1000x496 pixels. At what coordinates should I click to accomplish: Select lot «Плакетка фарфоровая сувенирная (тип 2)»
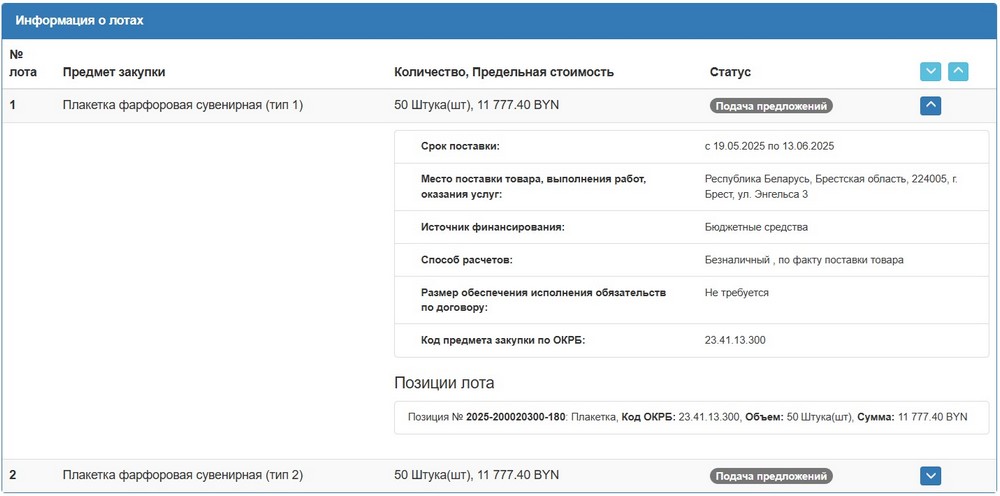182,475
